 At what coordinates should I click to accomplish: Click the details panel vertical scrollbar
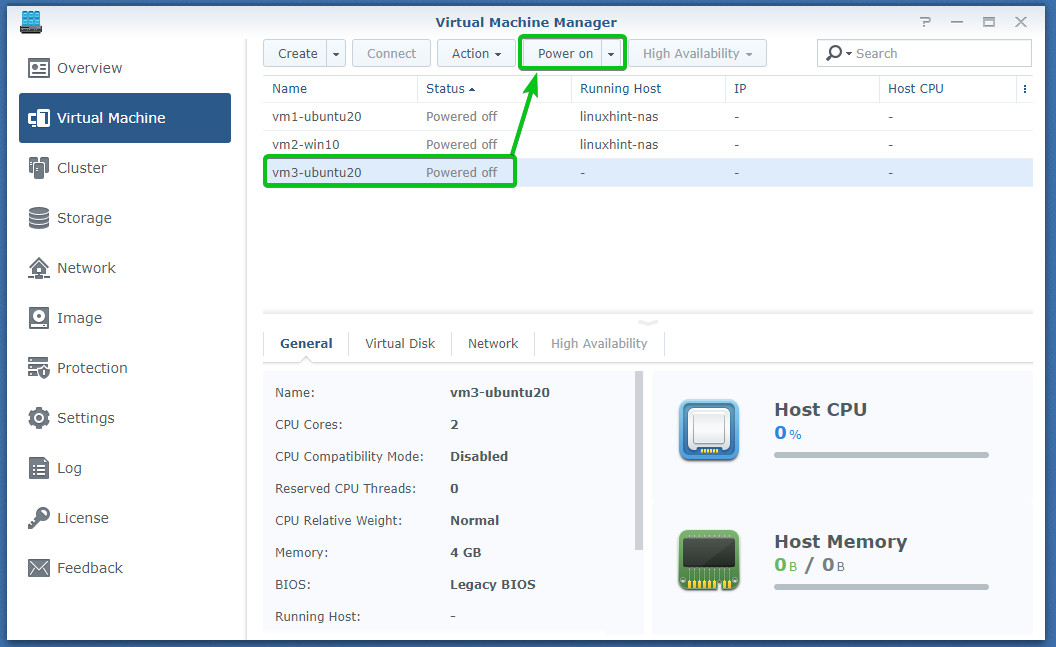[x=639, y=460]
